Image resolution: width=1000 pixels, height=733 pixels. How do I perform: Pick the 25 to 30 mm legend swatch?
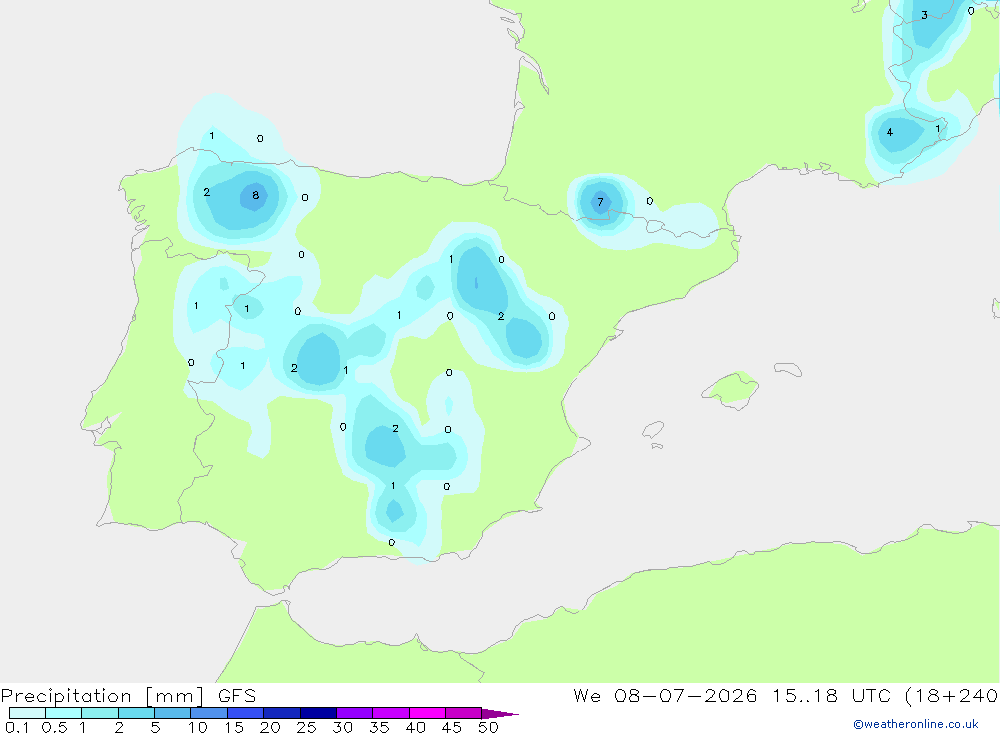(318, 713)
